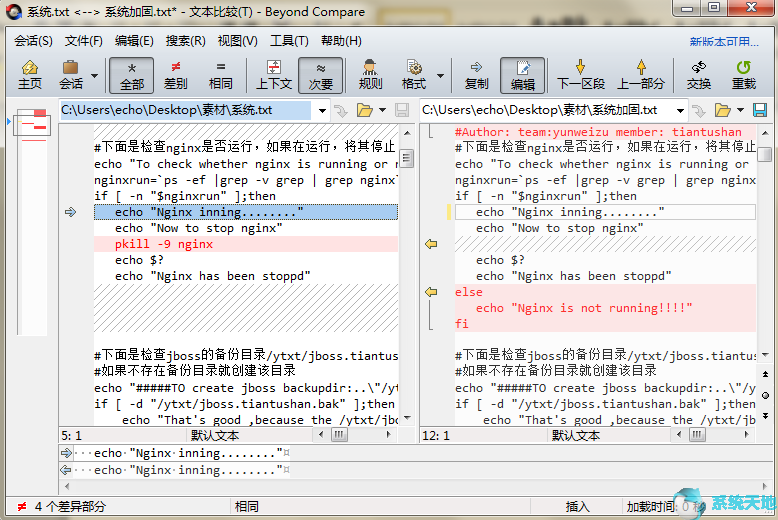Image resolution: width=778 pixels, height=520 pixels.
Task: Toggle the 上下文 context view
Action: click(x=274, y=75)
